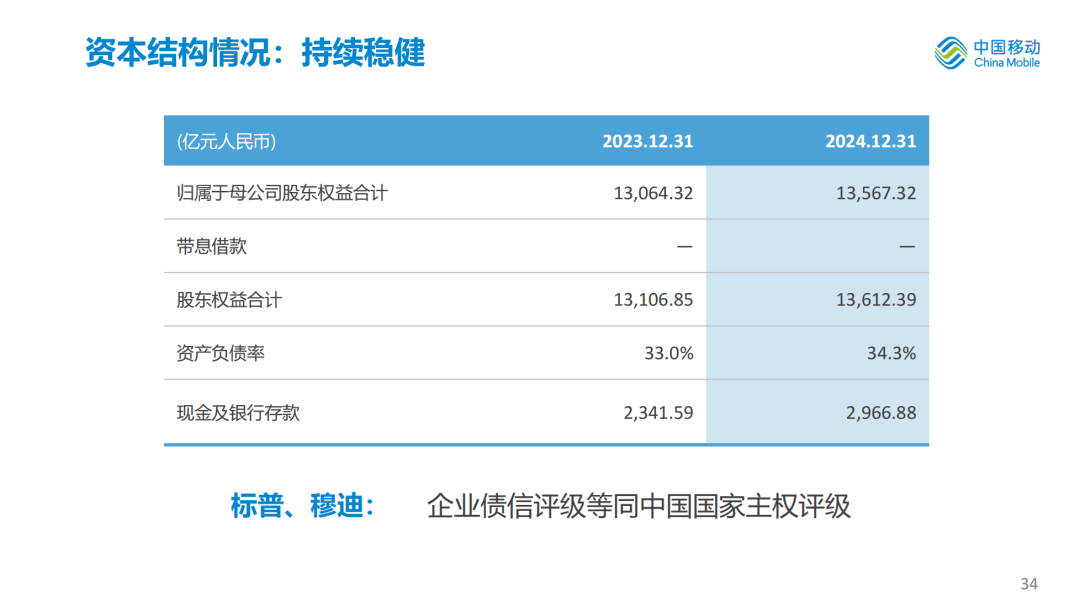Select the 资产负债率 row label
This screenshot has width=1080, height=607.
[221, 353]
